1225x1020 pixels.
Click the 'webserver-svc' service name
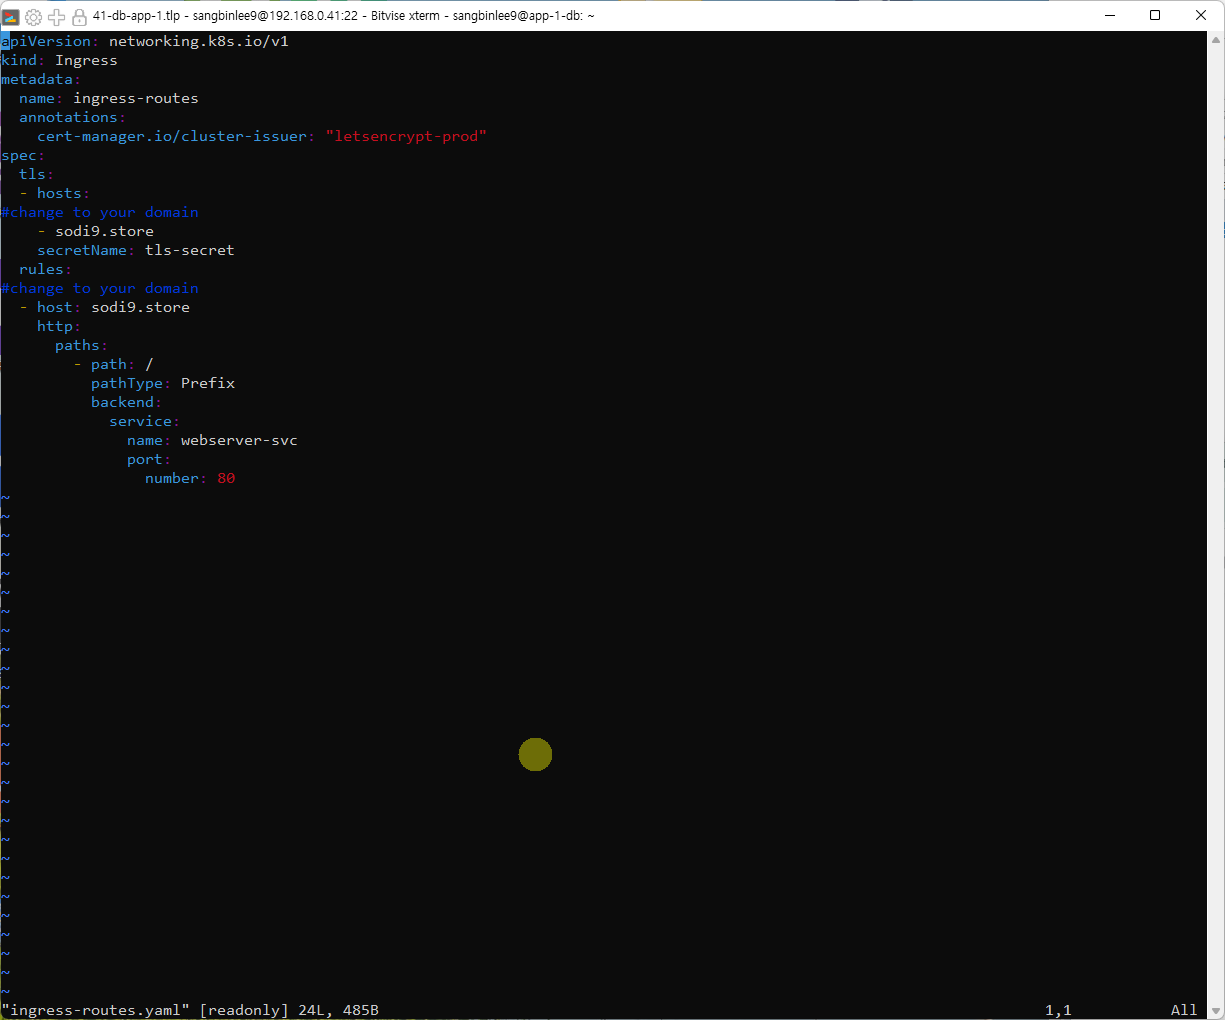(239, 440)
